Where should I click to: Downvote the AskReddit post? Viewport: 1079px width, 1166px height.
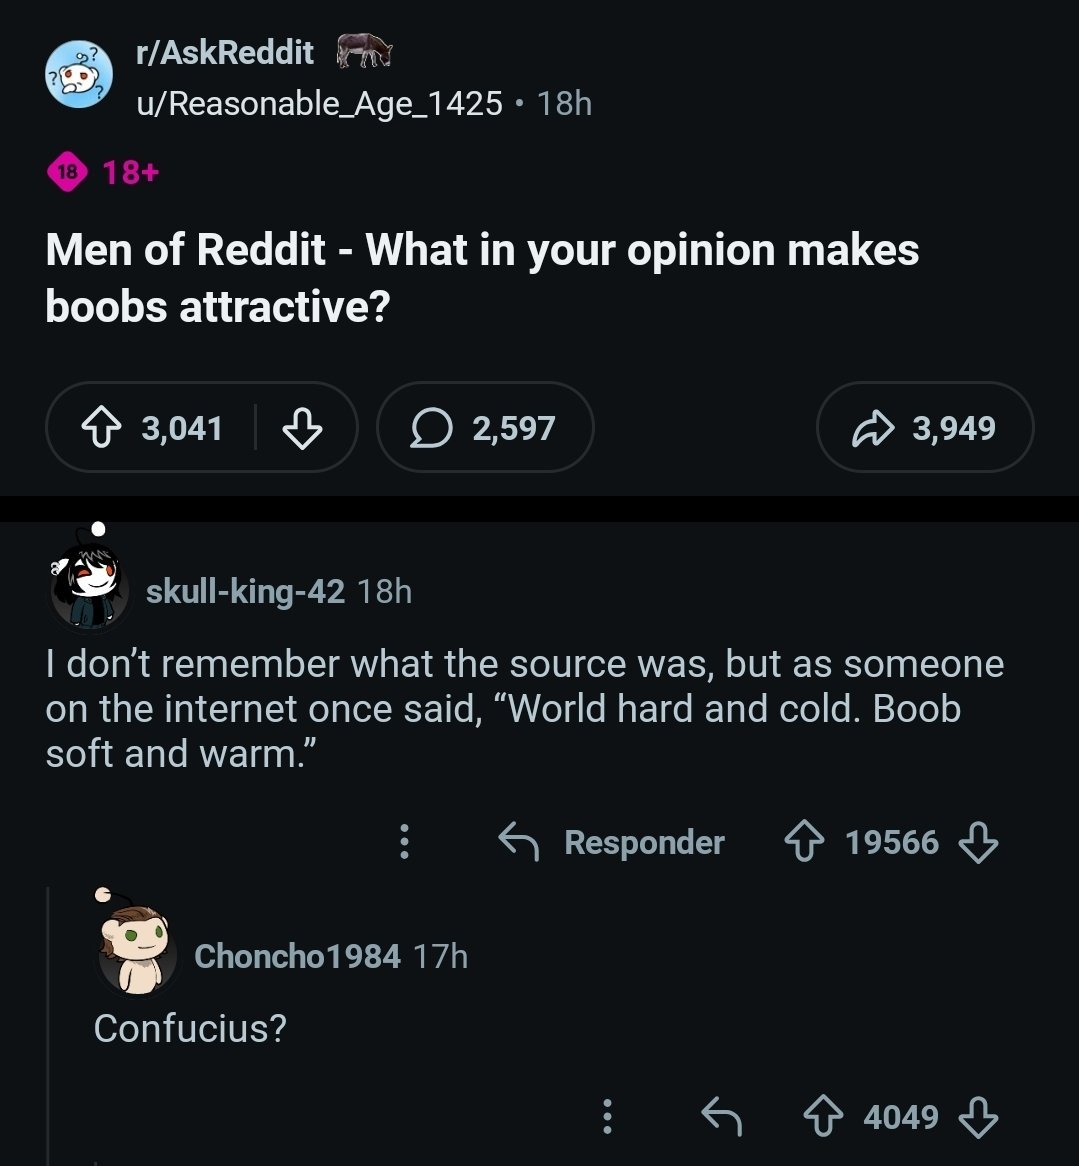point(301,428)
